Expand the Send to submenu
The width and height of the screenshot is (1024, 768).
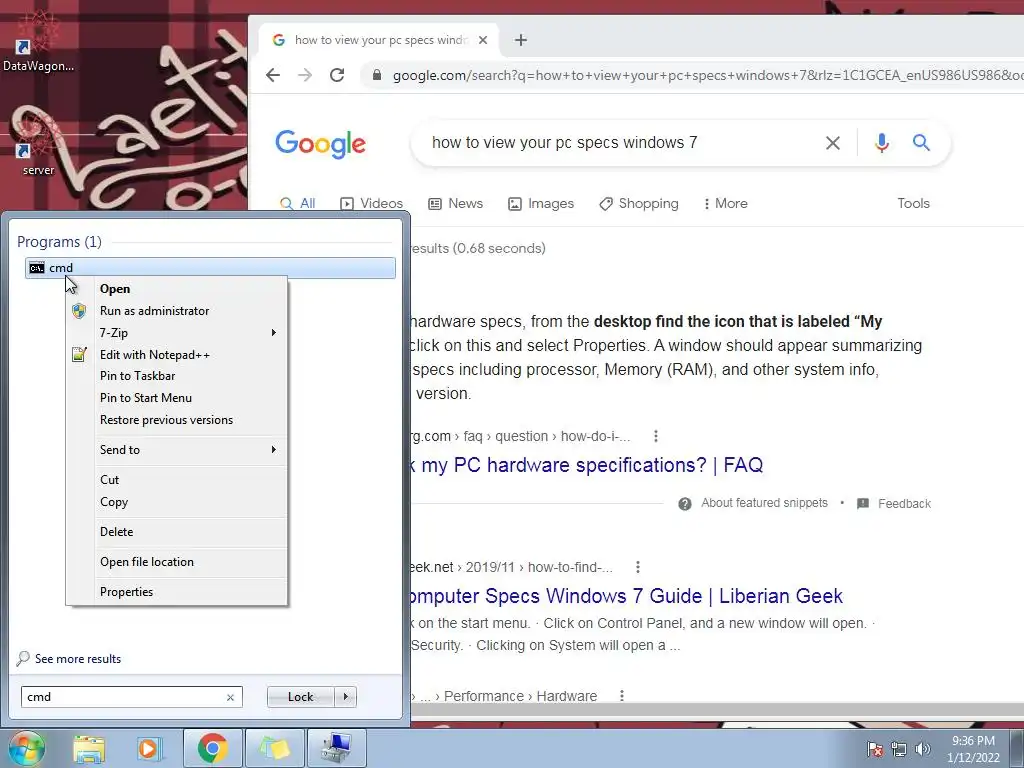tap(176, 449)
